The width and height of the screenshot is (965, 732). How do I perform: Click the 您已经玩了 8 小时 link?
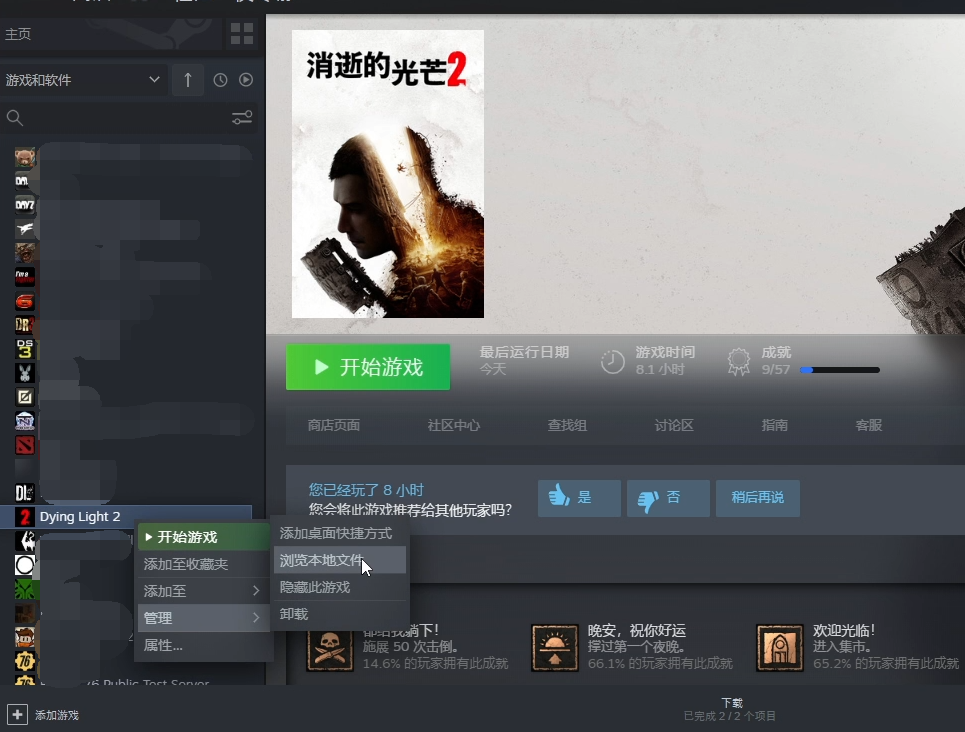[366, 490]
